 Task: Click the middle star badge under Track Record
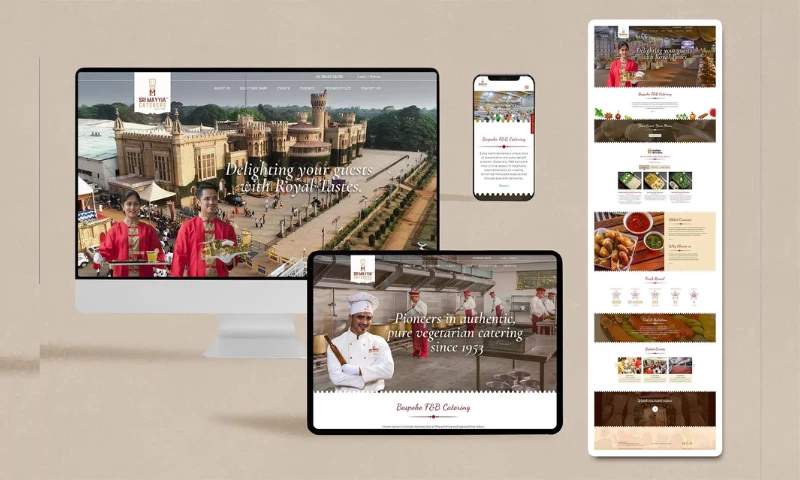tap(655, 295)
